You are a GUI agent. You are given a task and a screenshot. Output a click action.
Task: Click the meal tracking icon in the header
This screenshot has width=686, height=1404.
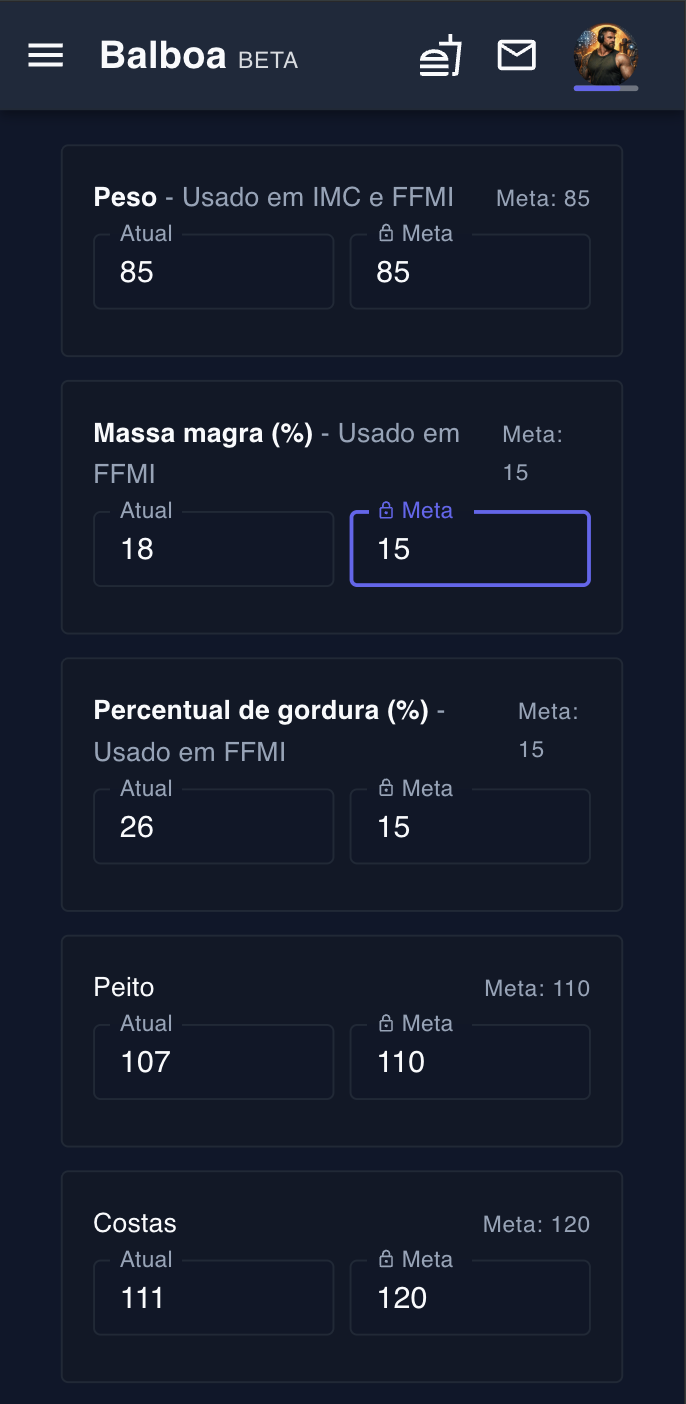[x=440, y=55]
